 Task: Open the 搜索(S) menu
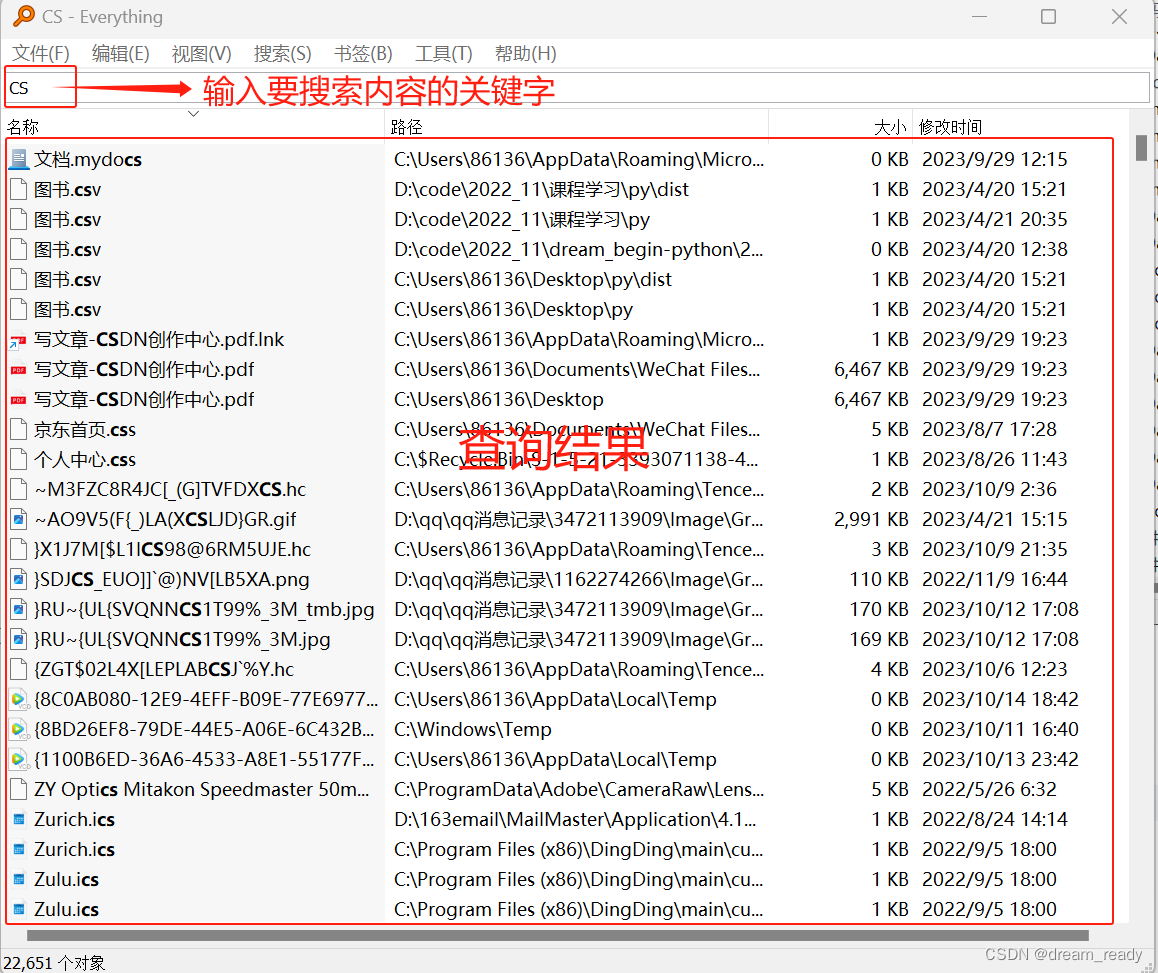pos(281,53)
